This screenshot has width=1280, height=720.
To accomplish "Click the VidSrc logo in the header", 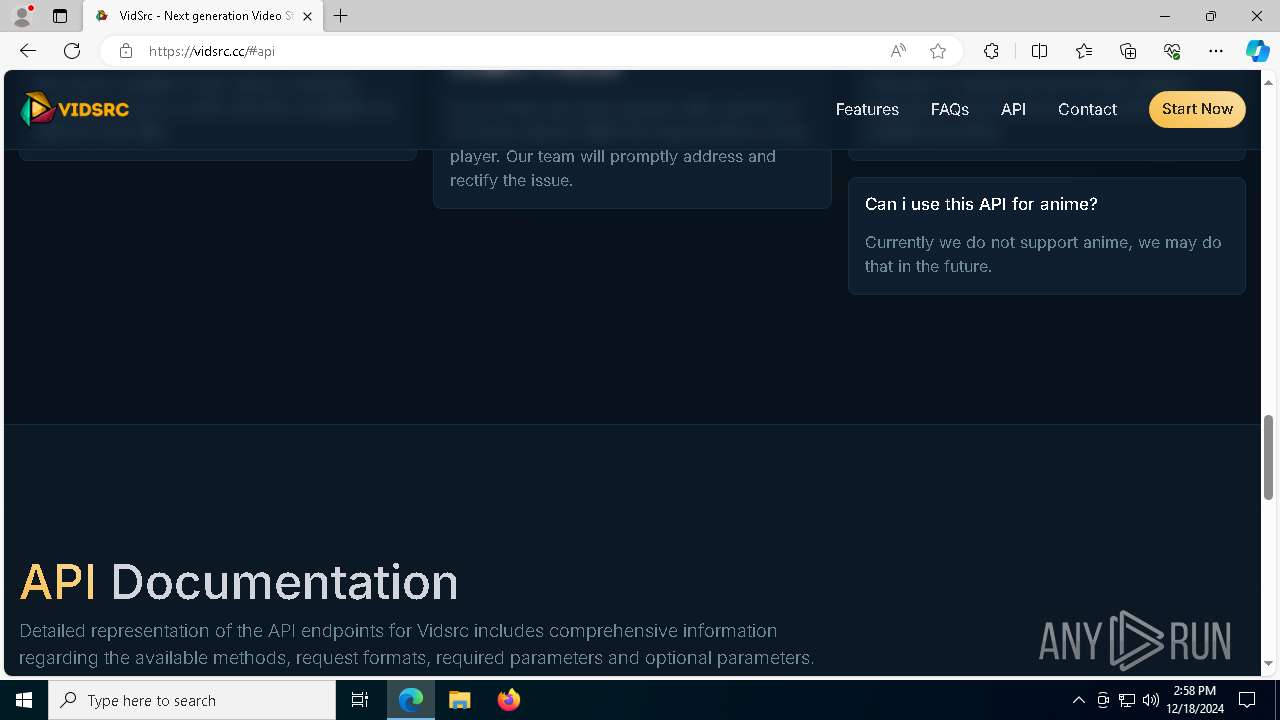I will click(x=75, y=109).
